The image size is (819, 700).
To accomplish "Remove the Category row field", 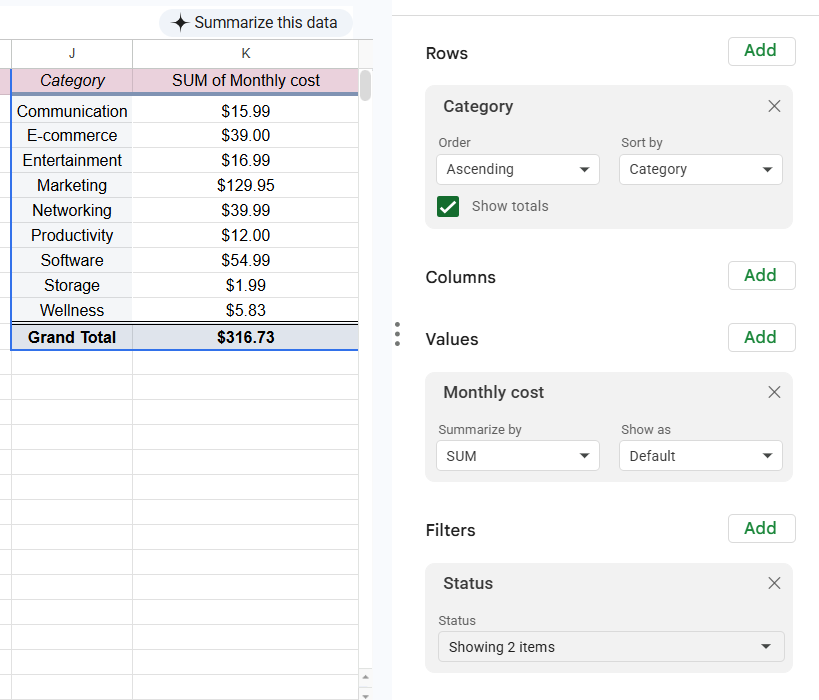I will pos(774,106).
